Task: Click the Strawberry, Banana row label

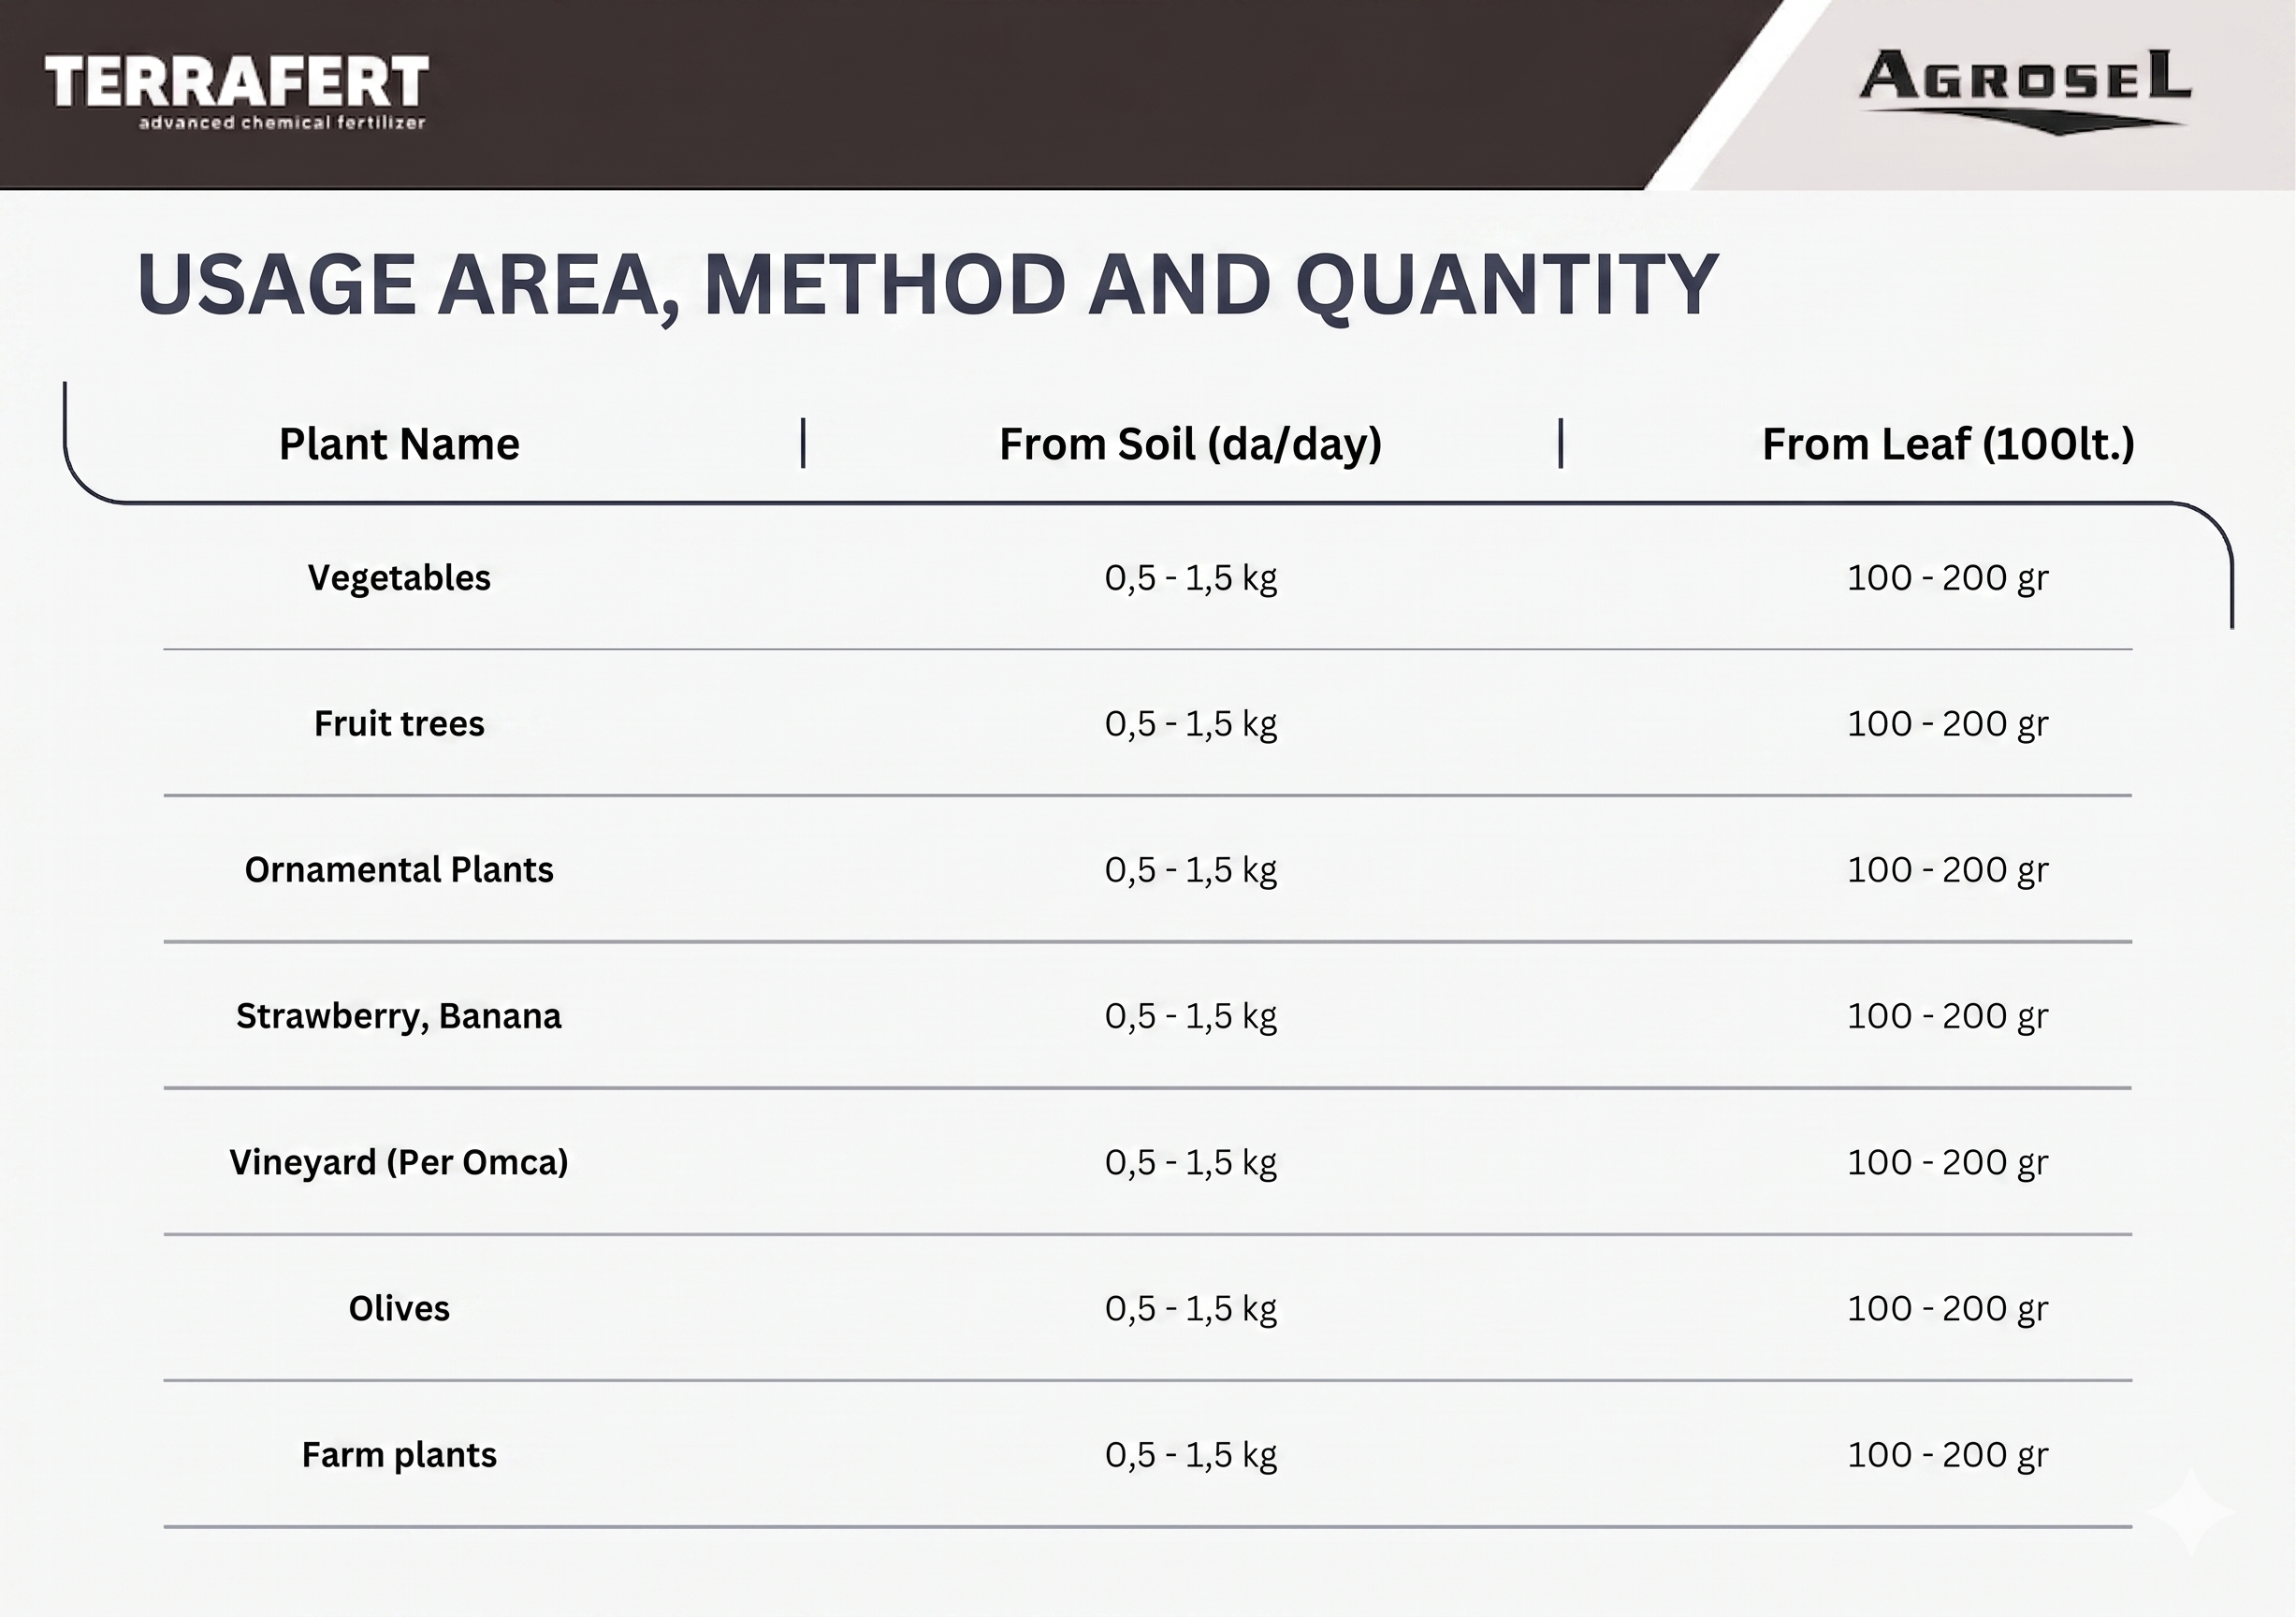Action: 399,1016
